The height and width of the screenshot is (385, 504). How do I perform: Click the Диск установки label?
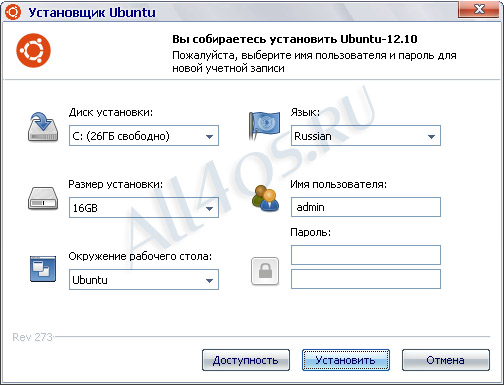(x=111, y=112)
